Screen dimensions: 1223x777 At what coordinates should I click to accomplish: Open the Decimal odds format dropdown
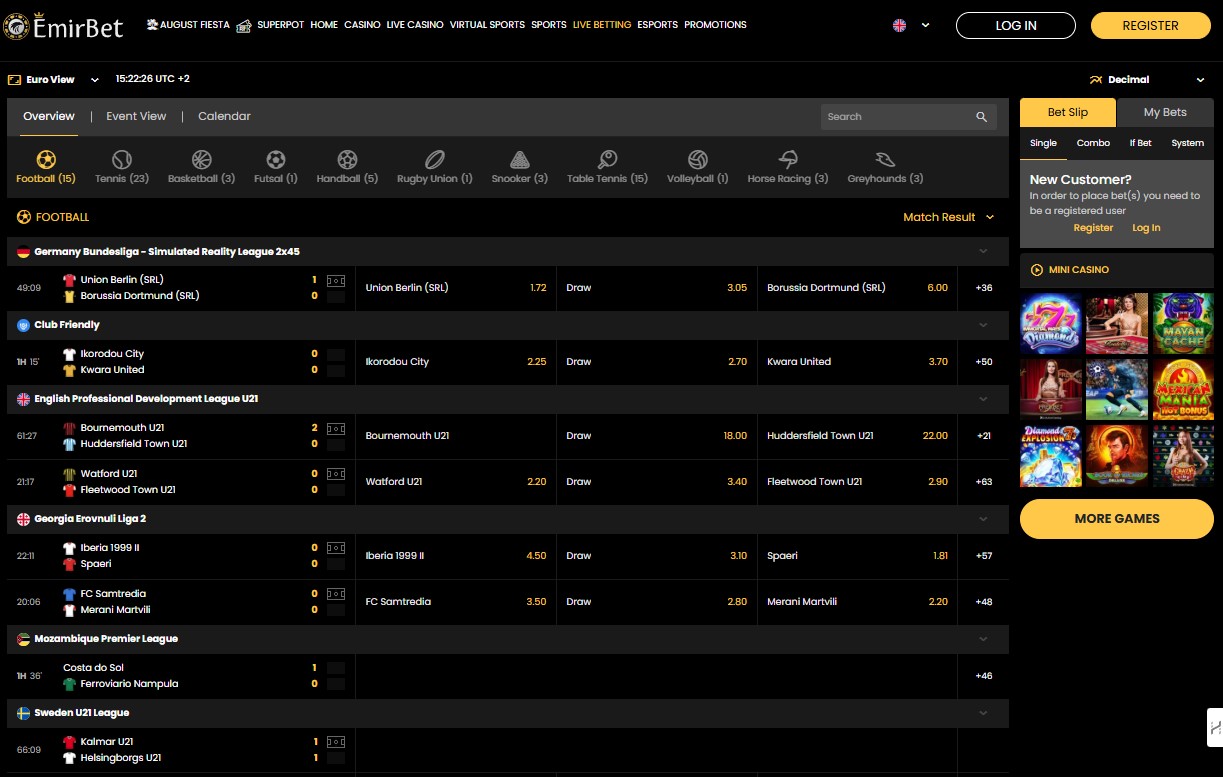pyautogui.click(x=1148, y=80)
